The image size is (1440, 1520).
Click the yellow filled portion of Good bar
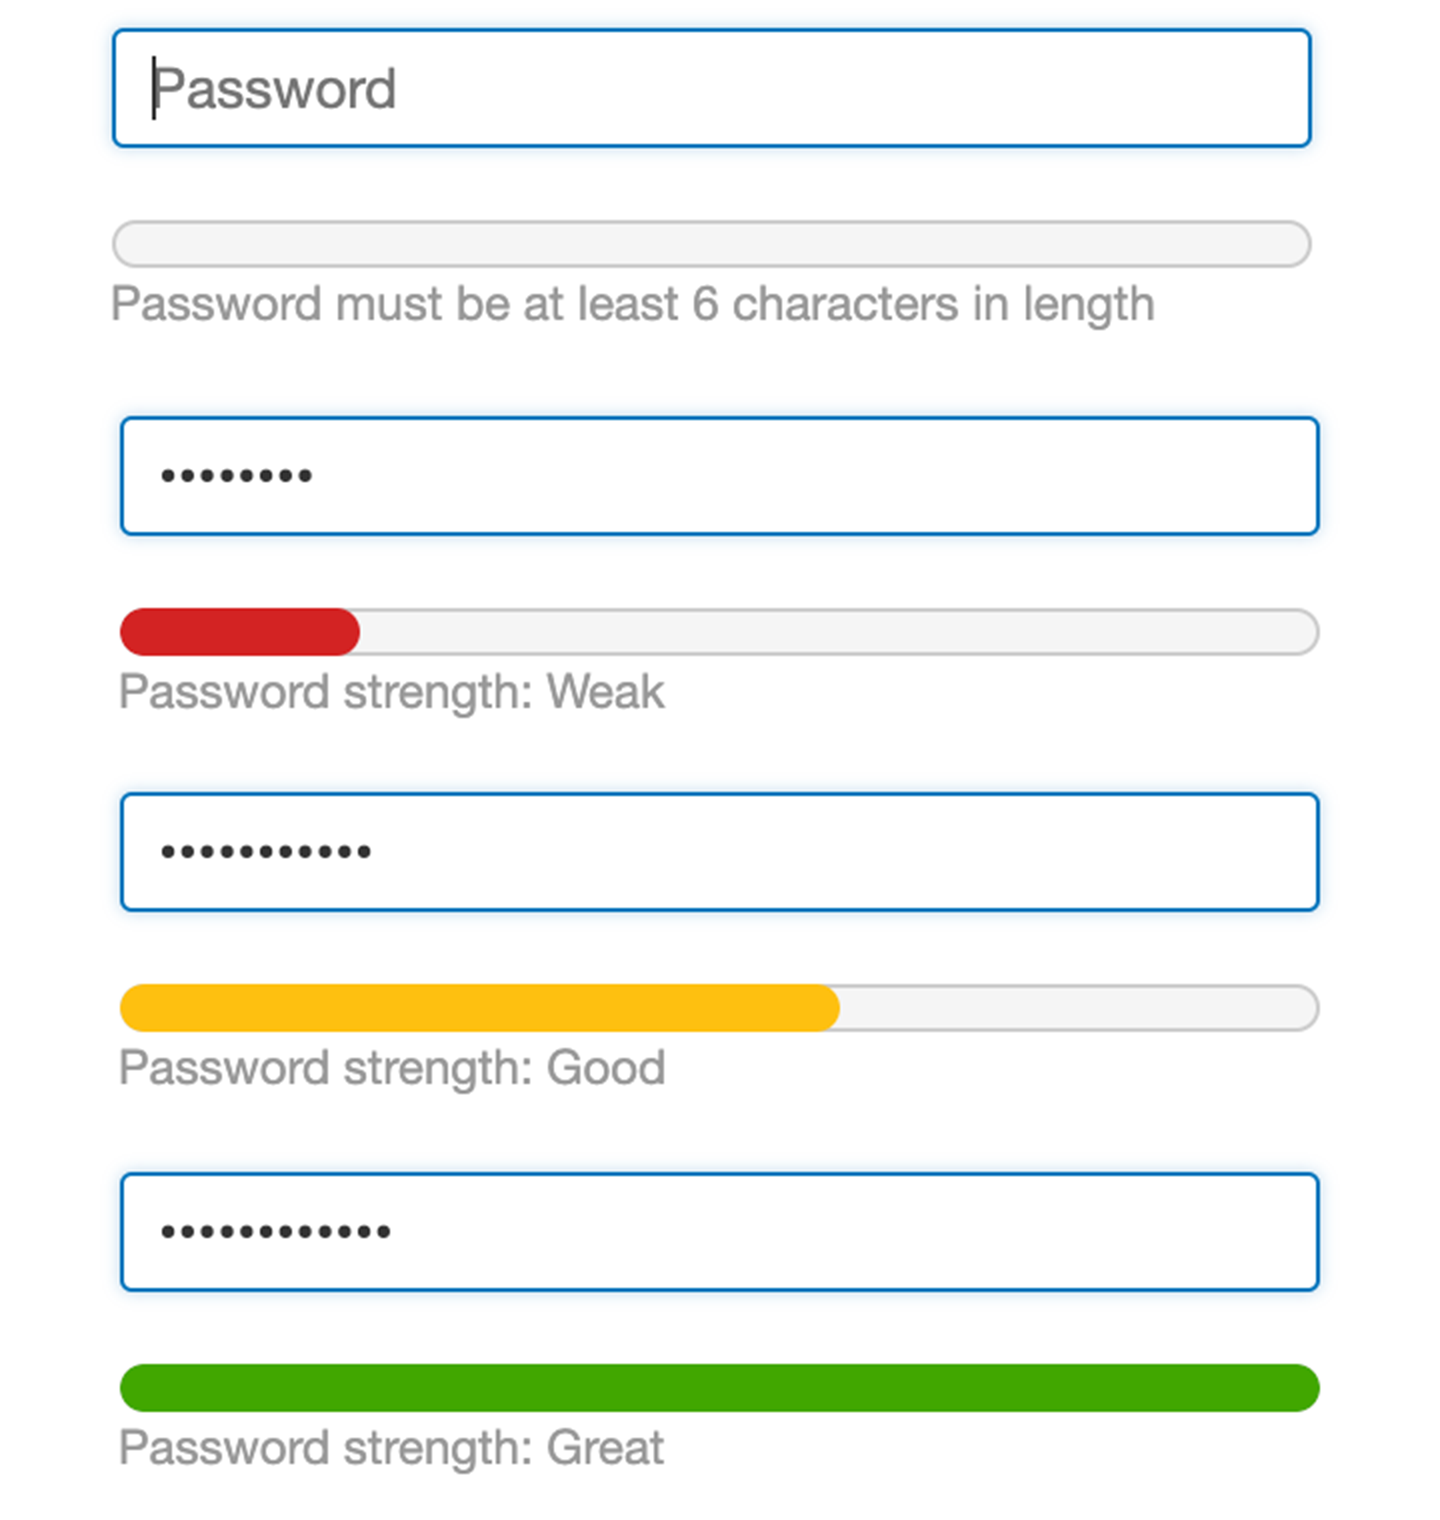click(x=478, y=1008)
